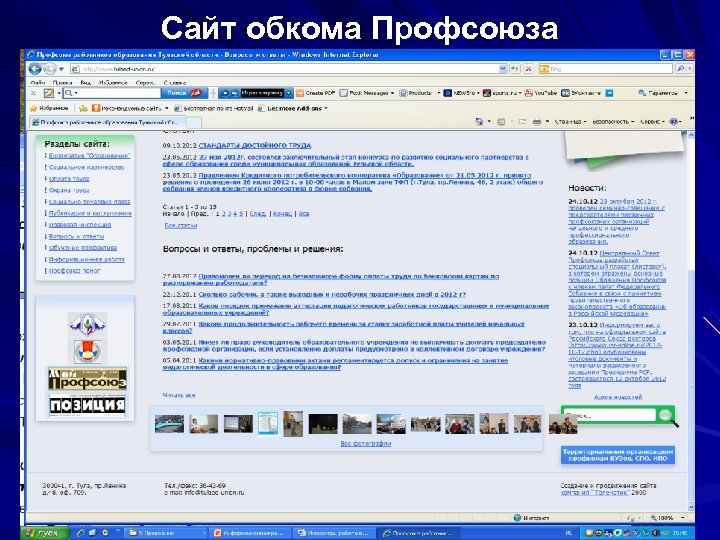Switch to the Проводник taskbar window

tap(165, 533)
